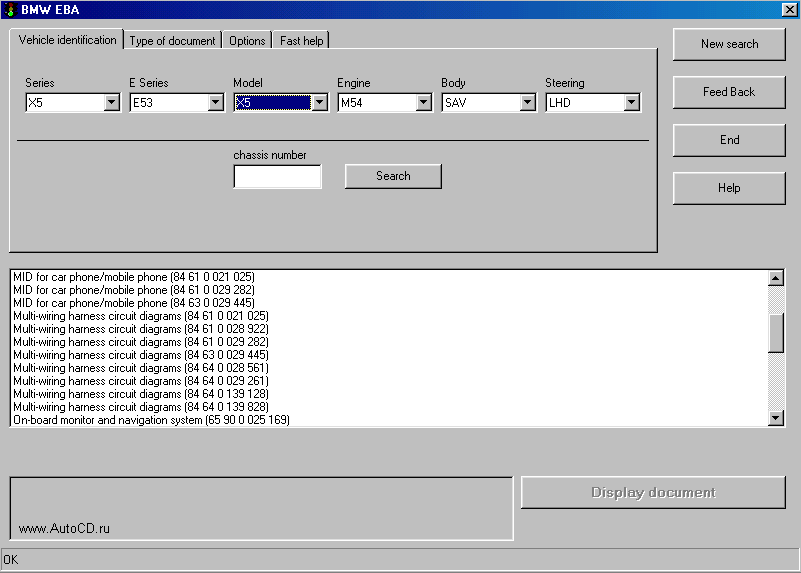Focus the chassis number input field
This screenshot has height=573, width=801.
[277, 177]
